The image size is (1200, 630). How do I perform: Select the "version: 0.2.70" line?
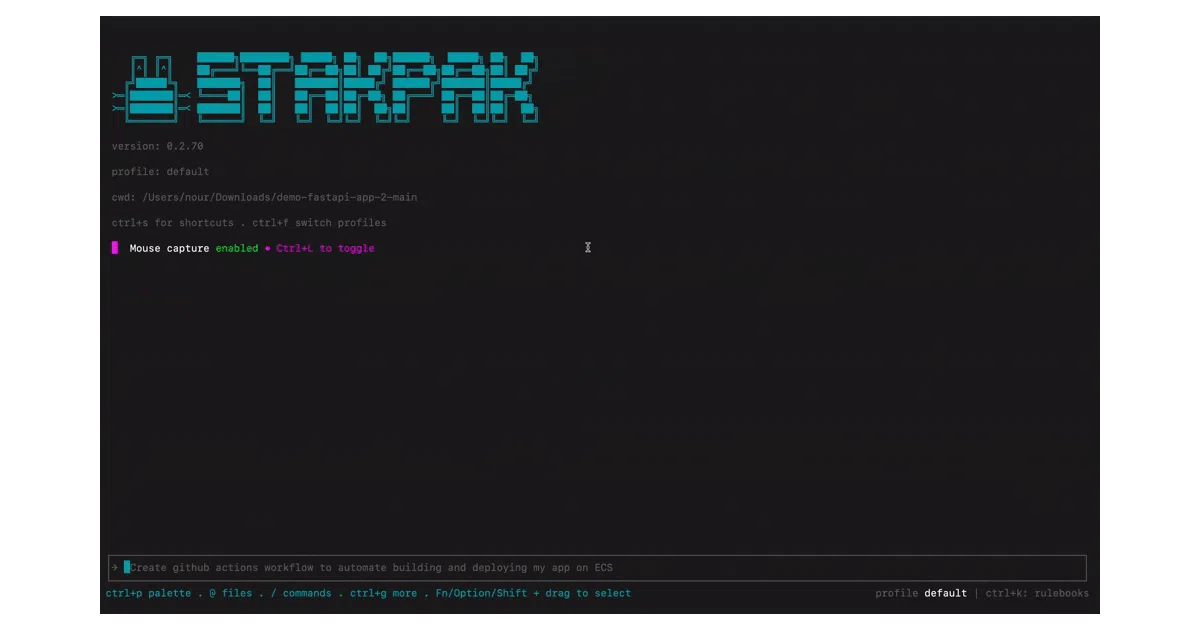158,146
